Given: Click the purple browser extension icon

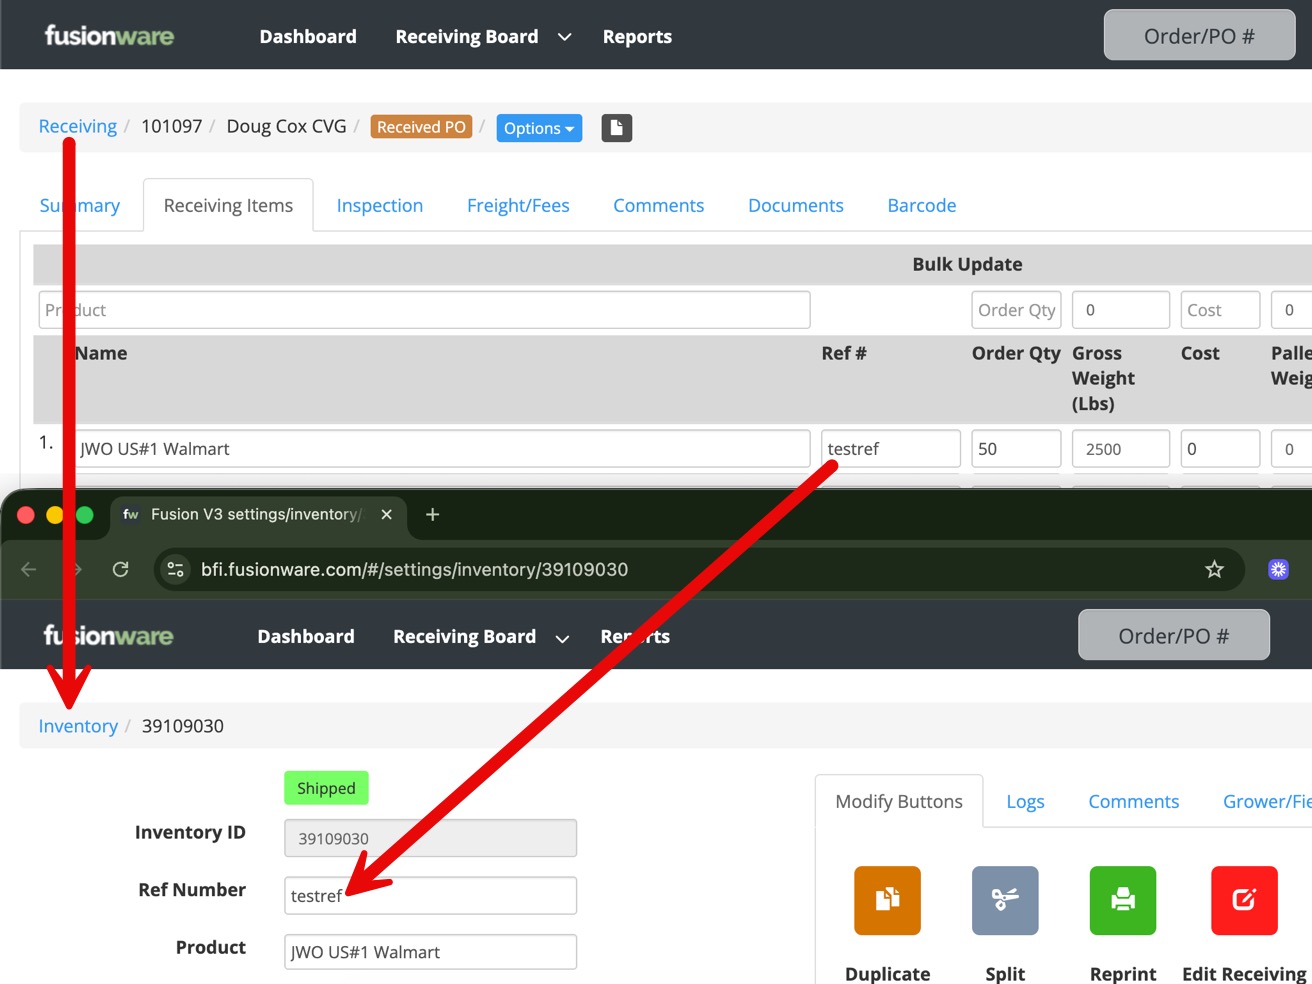Looking at the screenshot, I should [1278, 569].
